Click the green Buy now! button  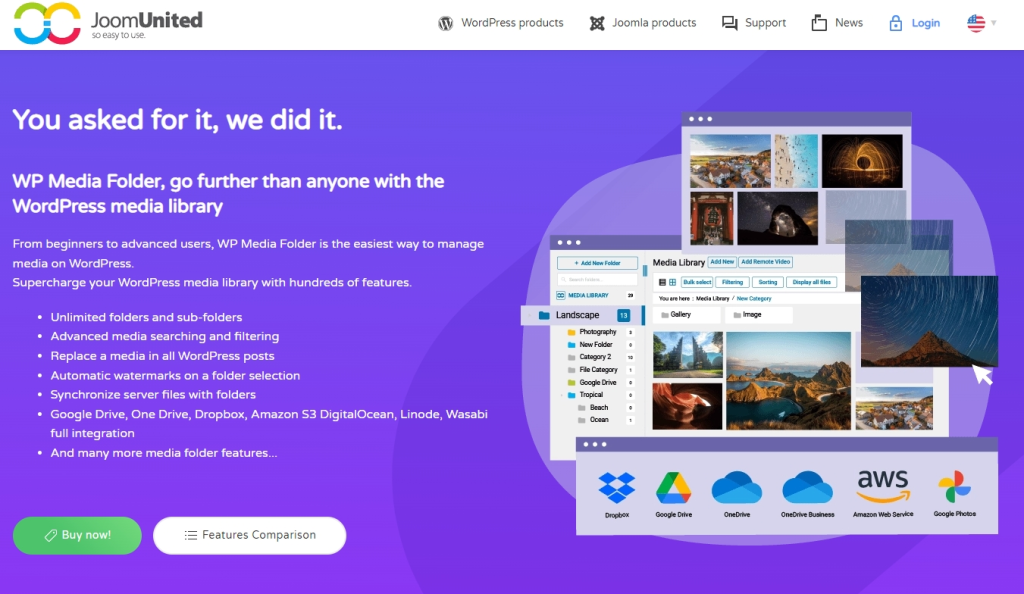click(x=77, y=535)
